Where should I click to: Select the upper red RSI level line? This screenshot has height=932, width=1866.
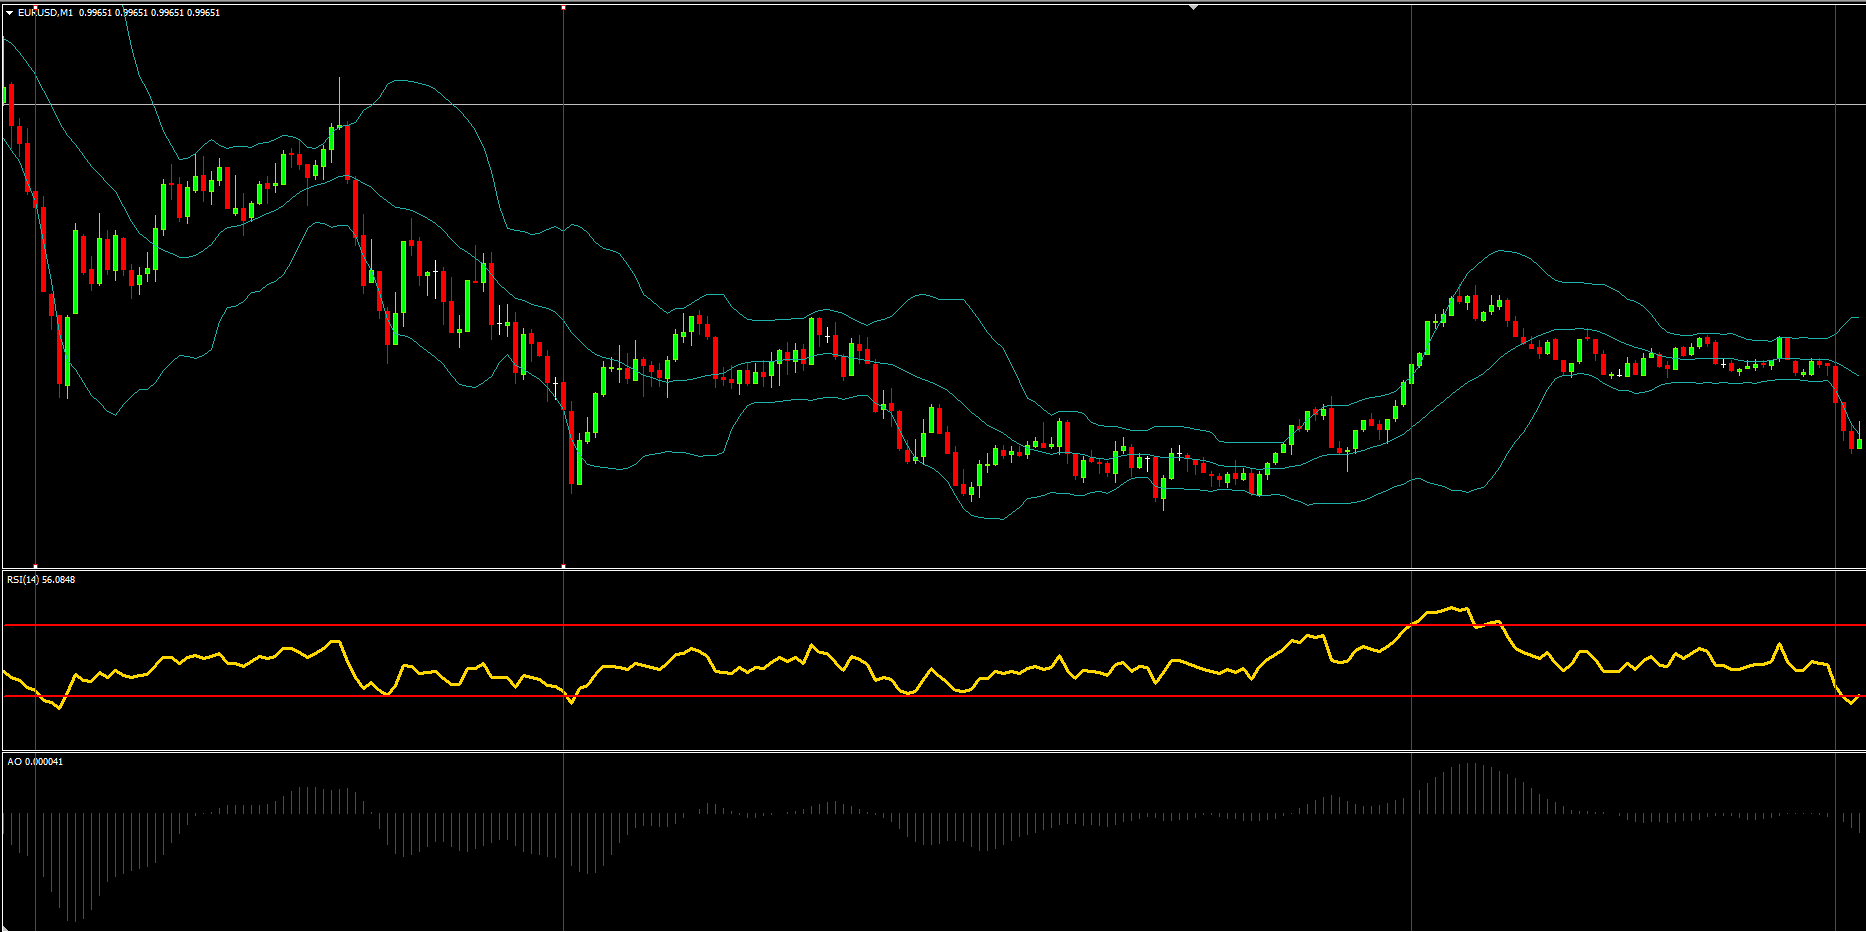pyautogui.click(x=934, y=625)
